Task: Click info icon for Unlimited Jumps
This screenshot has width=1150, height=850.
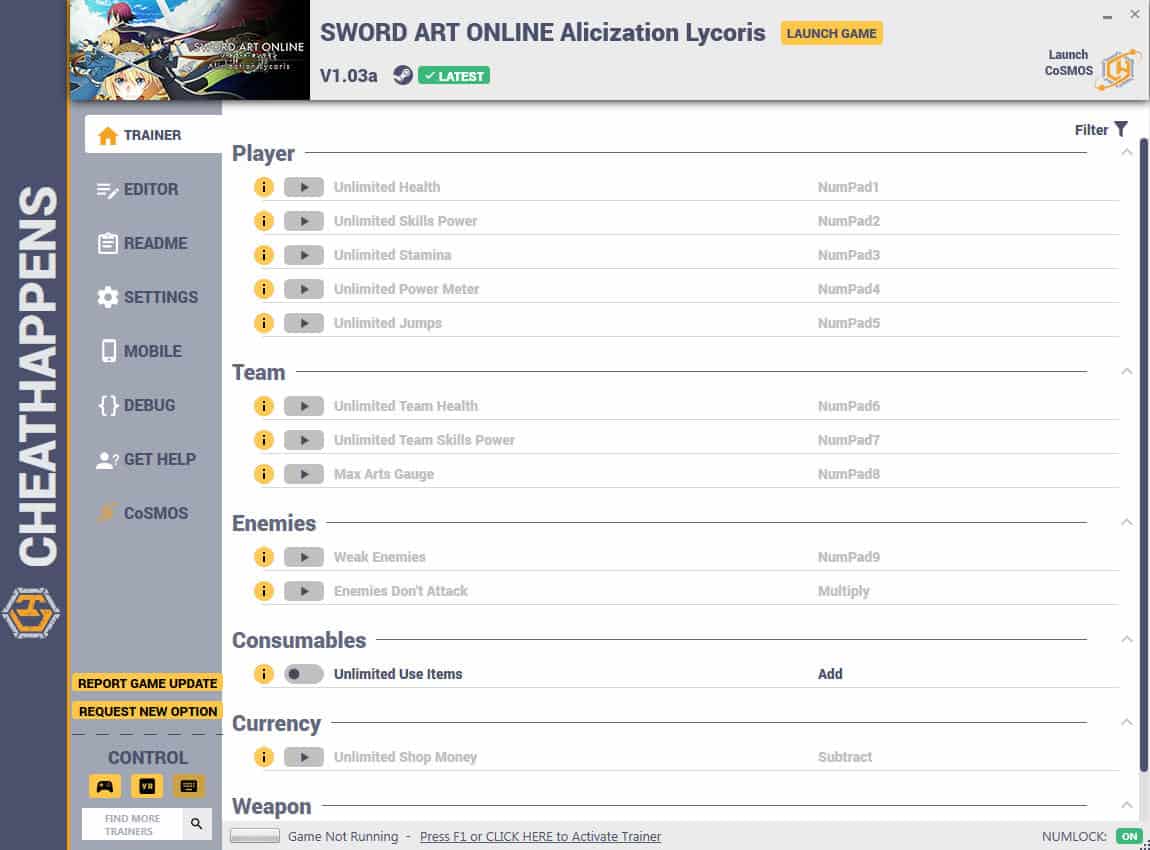Action: pos(263,323)
